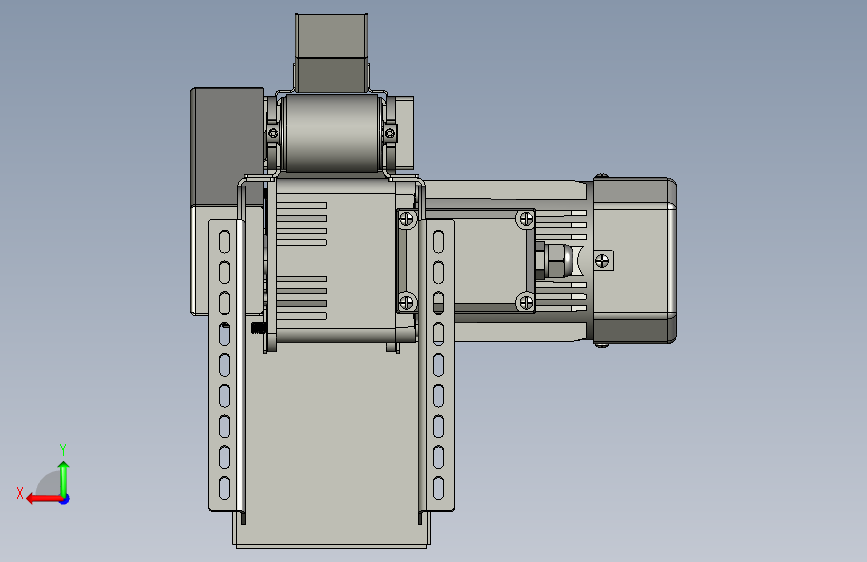867x562 pixels.
Task: Select the large flat base plate at the bottom
Action: point(331,443)
